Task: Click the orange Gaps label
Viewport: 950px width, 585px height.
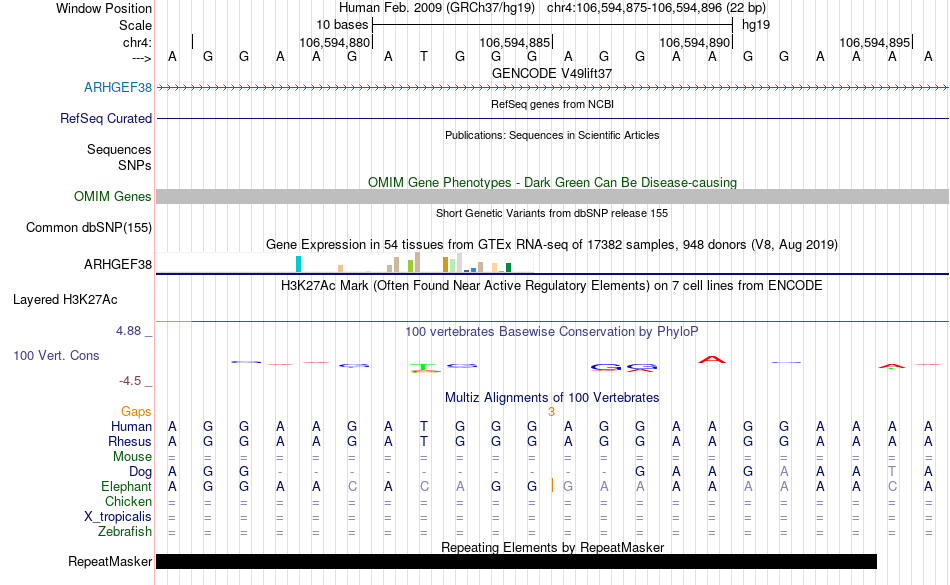Action: [136, 412]
